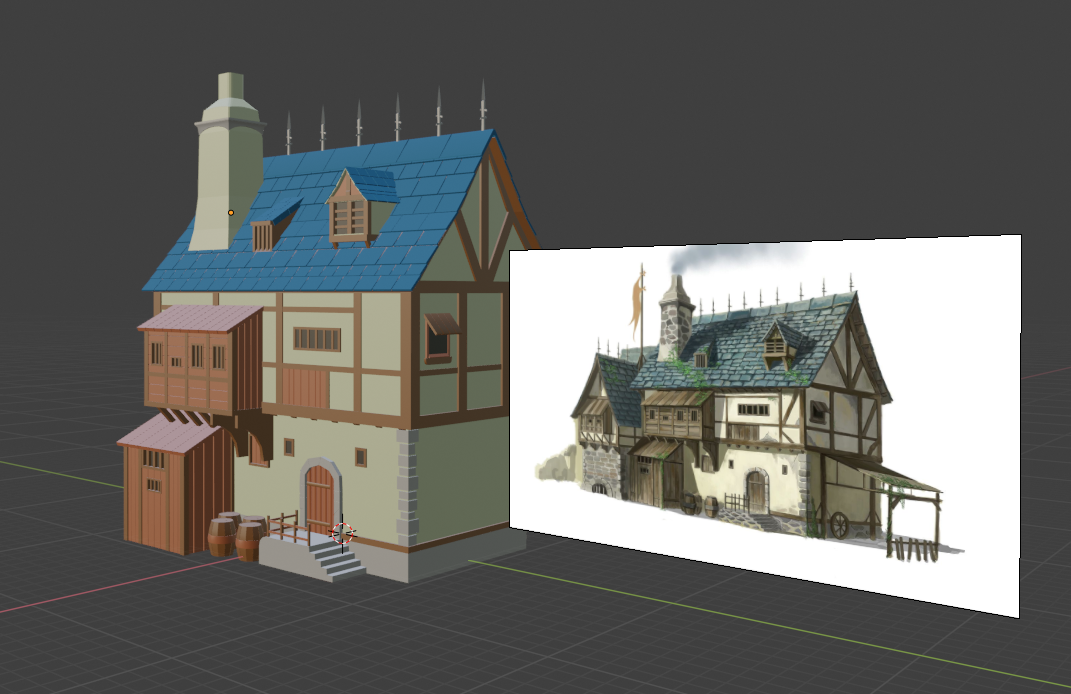The image size is (1071, 694).
Task: Select the brown plank panel below the barred window
Action: coord(306,388)
